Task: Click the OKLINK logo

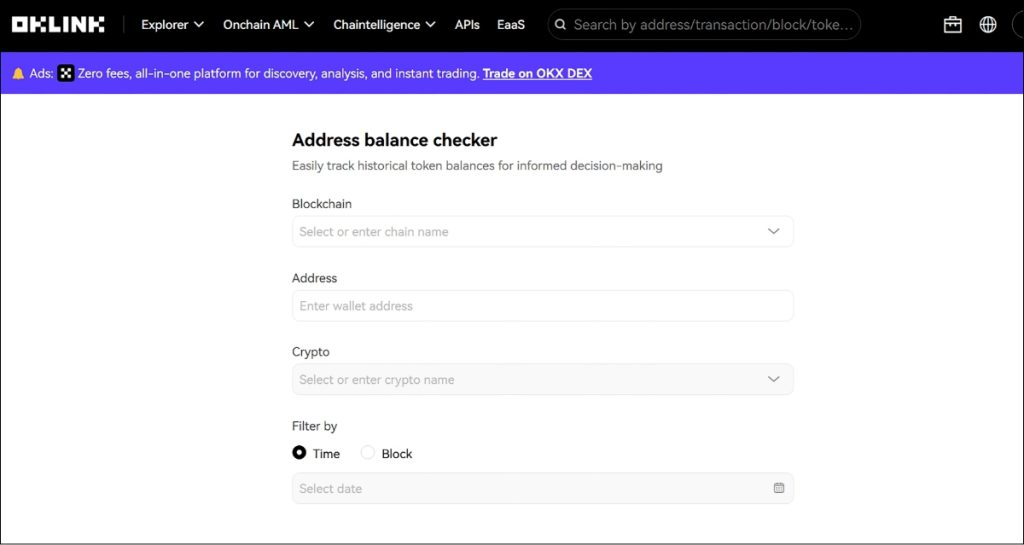Action: pos(58,24)
